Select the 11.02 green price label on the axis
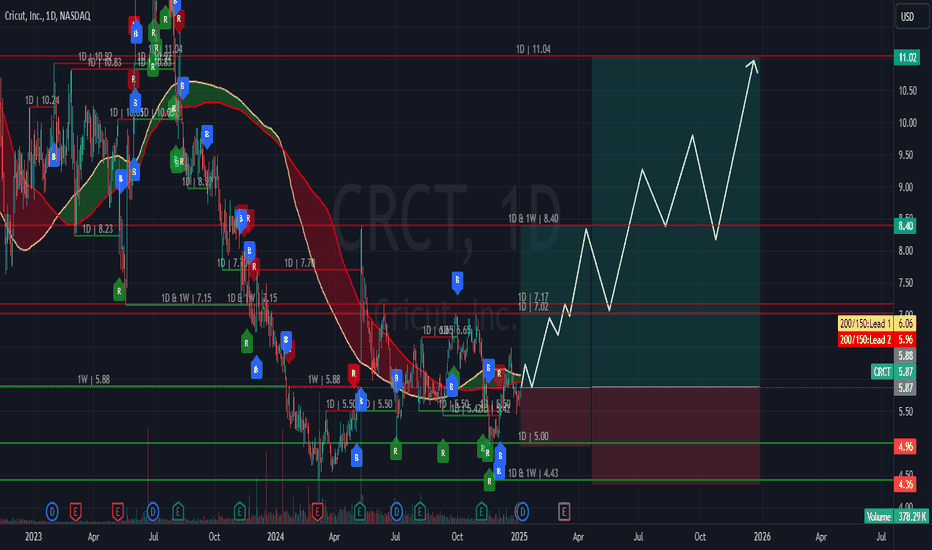 click(x=906, y=58)
